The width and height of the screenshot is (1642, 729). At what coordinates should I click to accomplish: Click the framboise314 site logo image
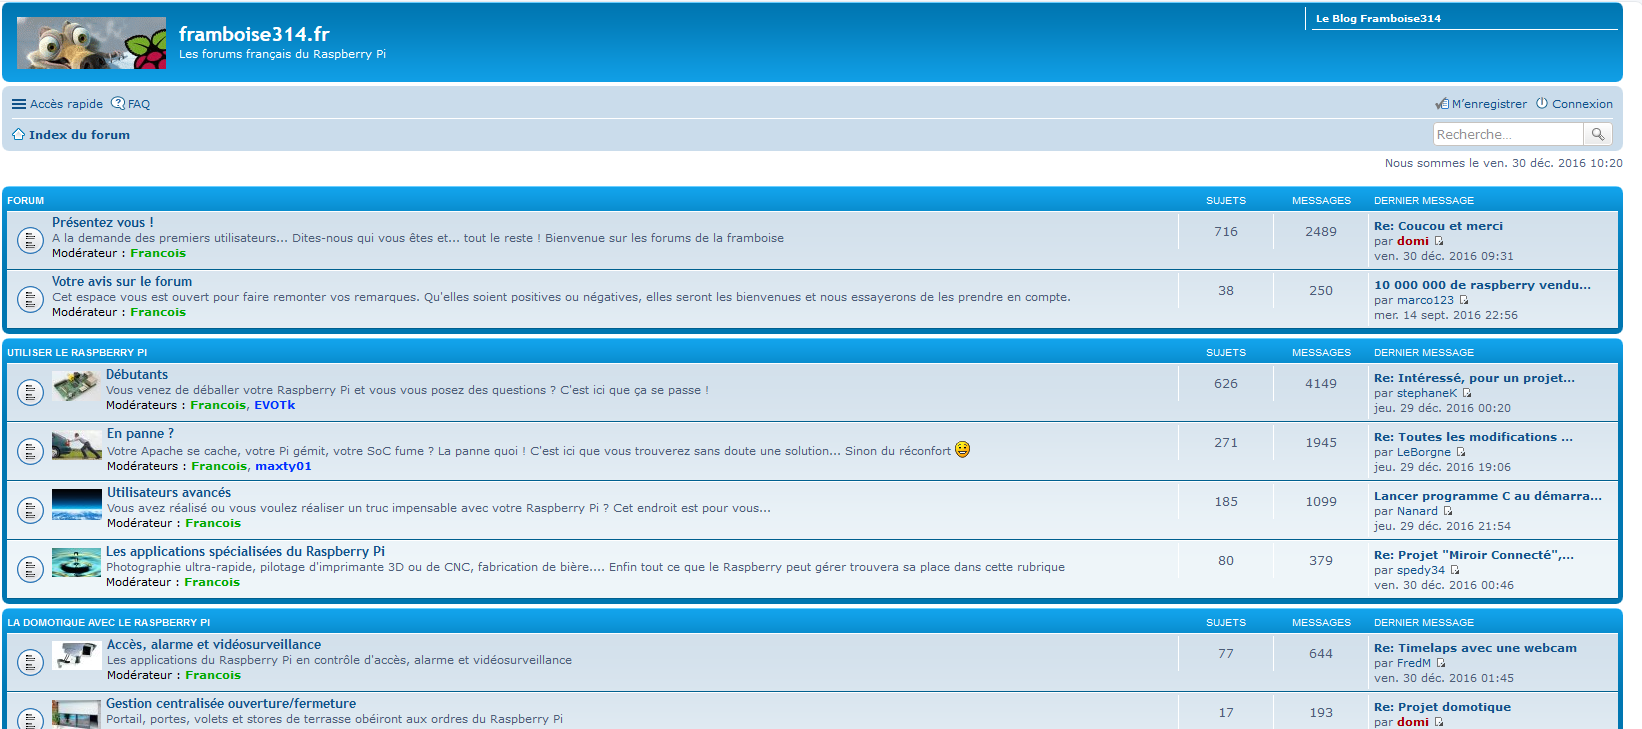pyautogui.click(x=92, y=43)
